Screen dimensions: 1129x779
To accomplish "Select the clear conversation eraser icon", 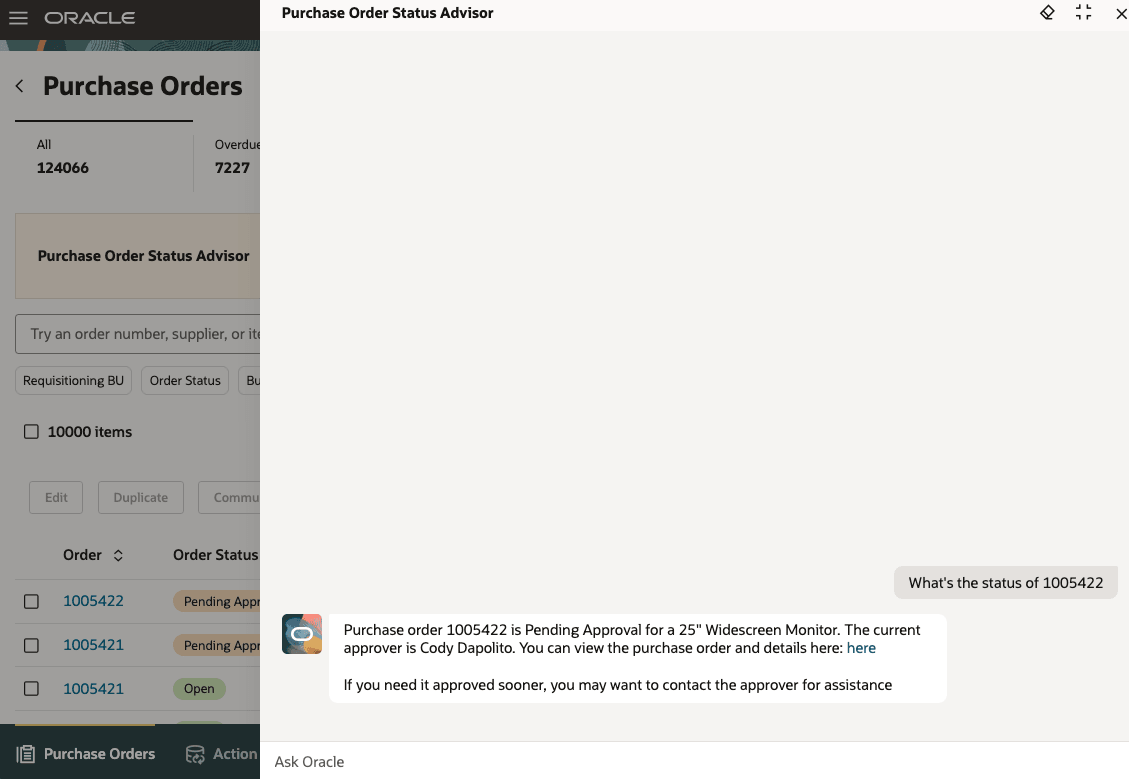I will [x=1047, y=13].
